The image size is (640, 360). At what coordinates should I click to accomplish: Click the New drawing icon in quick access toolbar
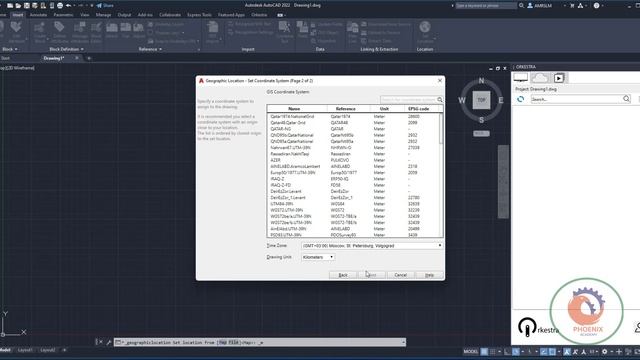point(10,6)
